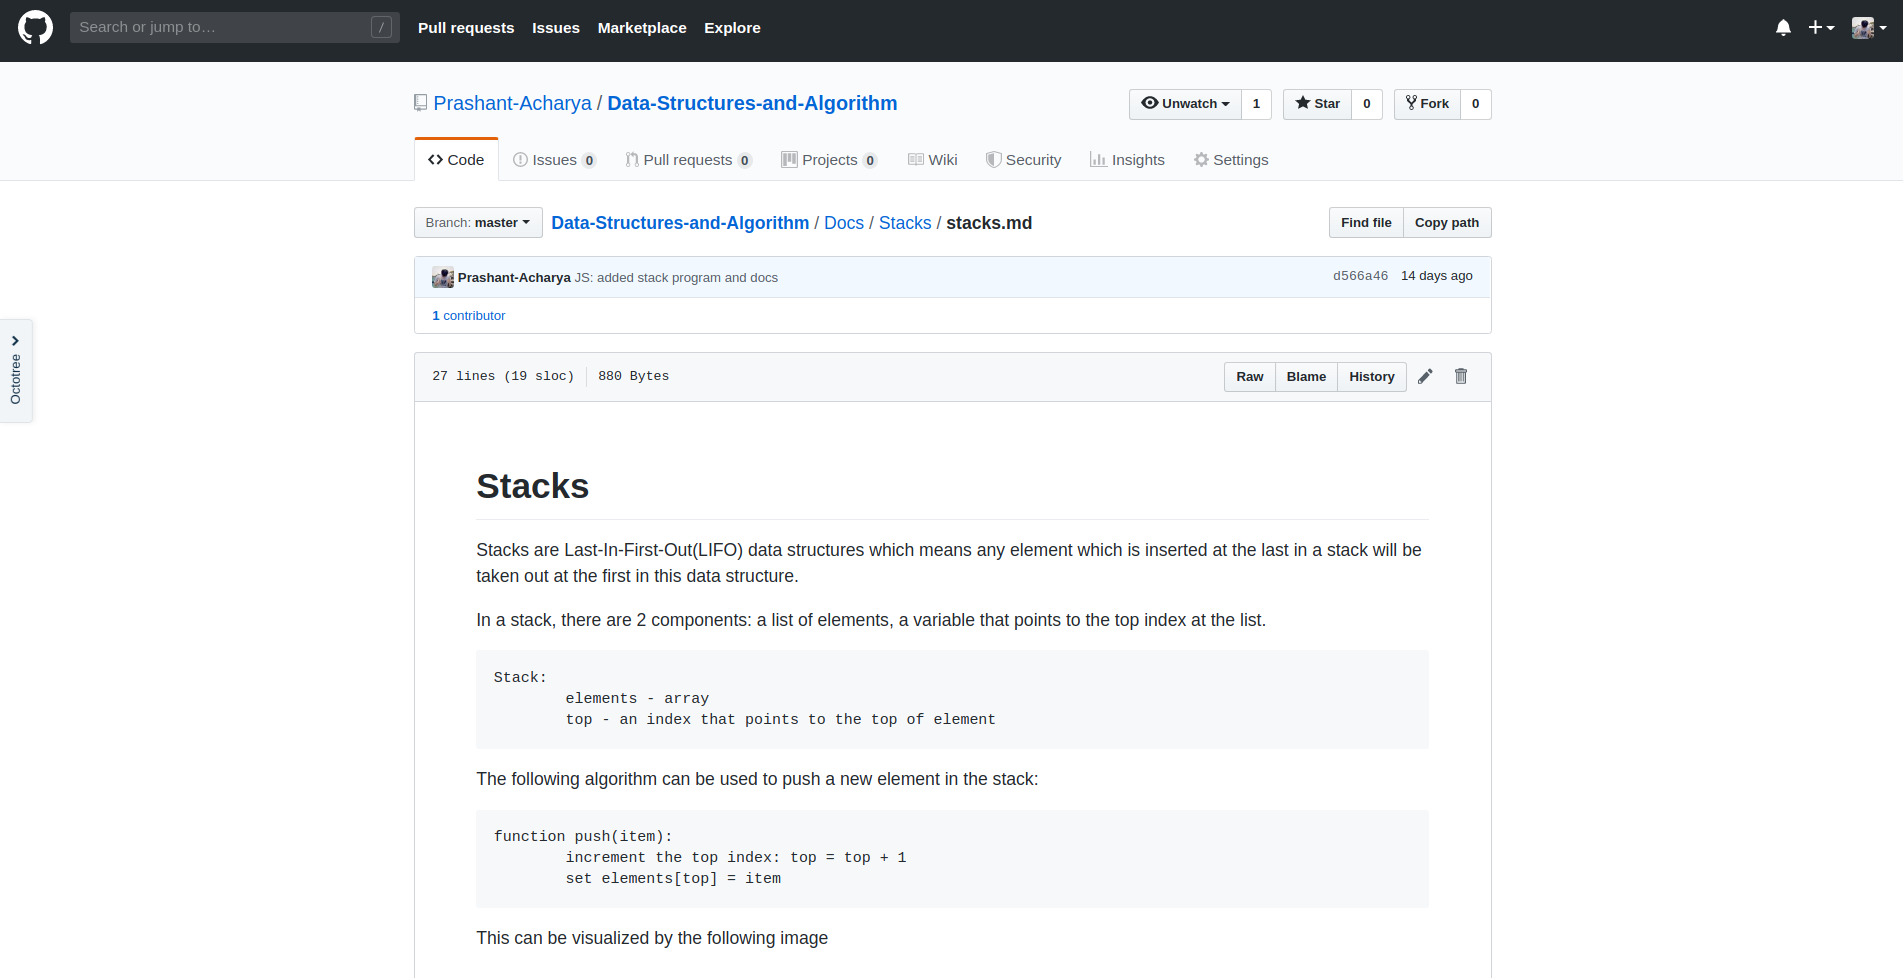View the Raw file
This screenshot has width=1903, height=978.
point(1250,377)
